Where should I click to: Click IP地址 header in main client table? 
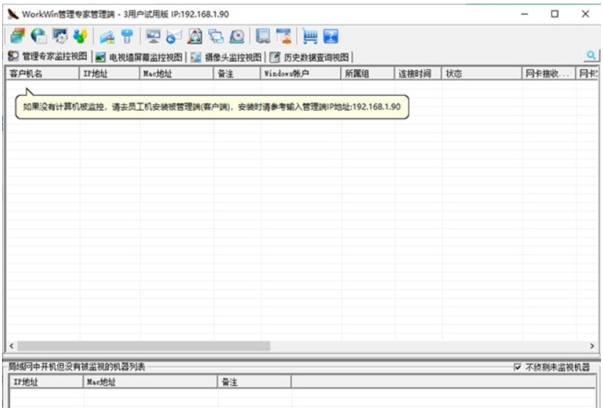pyautogui.click(x=109, y=73)
